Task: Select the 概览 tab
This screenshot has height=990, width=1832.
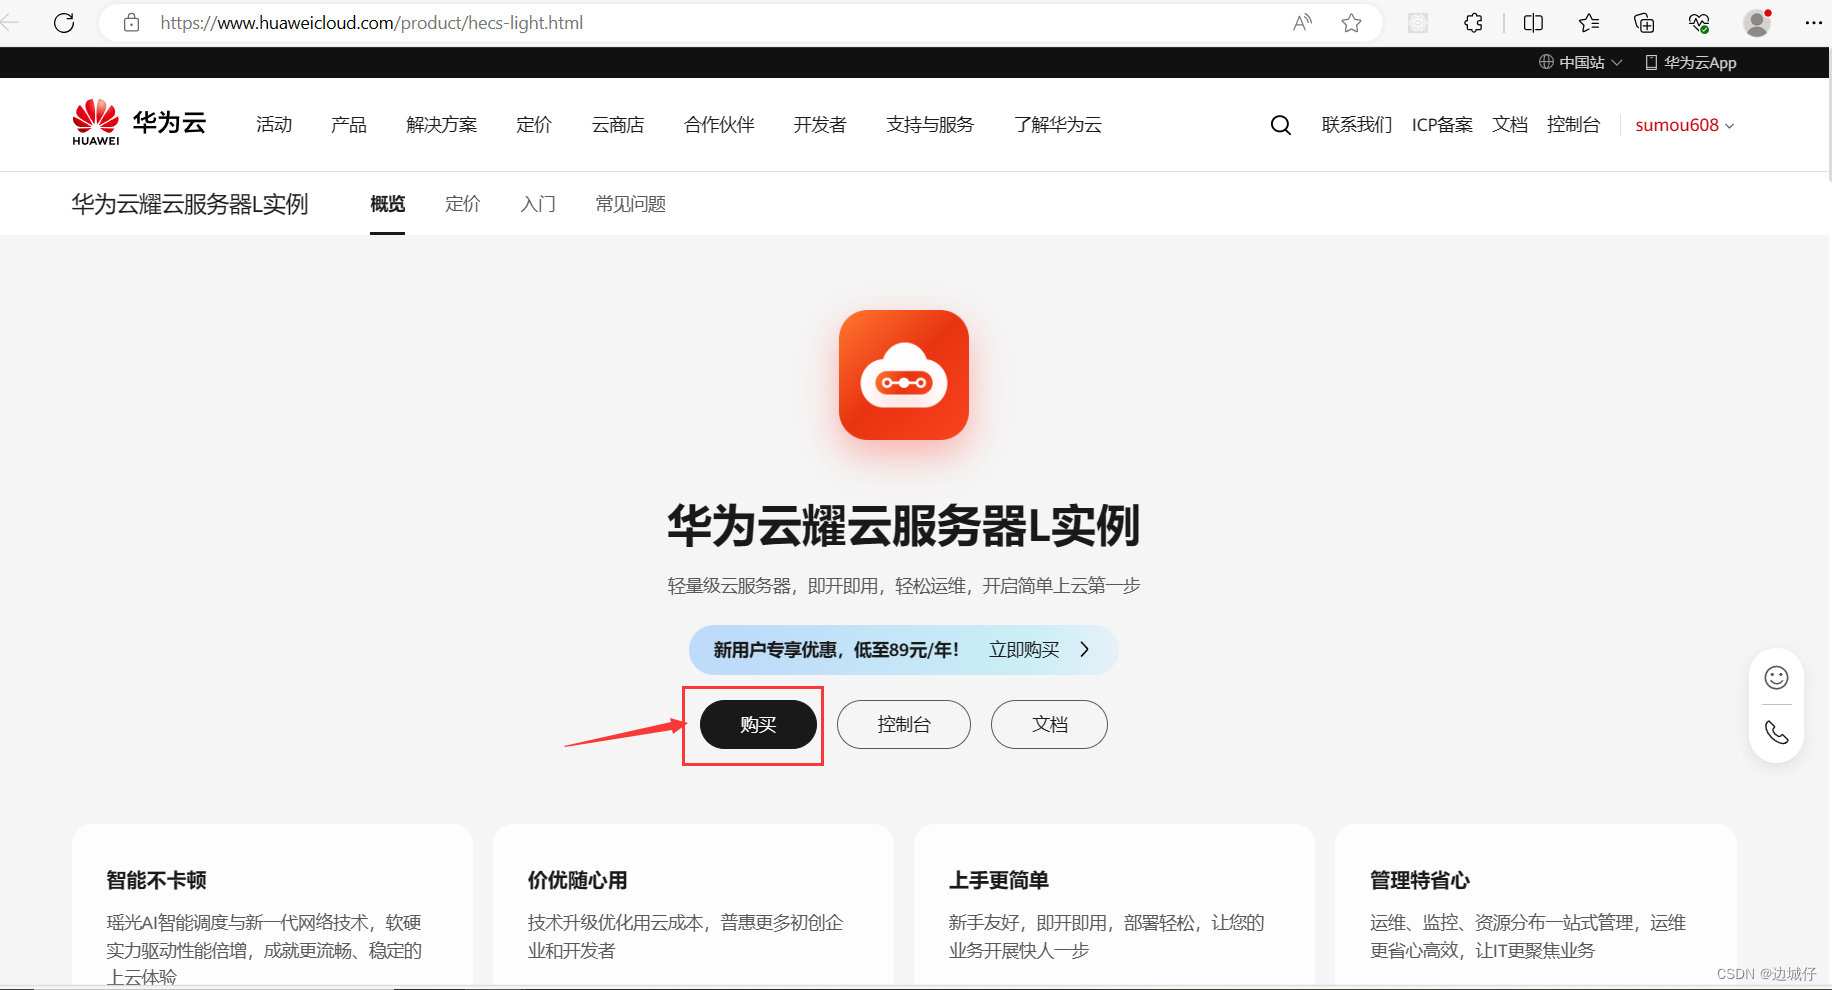Action: (387, 204)
